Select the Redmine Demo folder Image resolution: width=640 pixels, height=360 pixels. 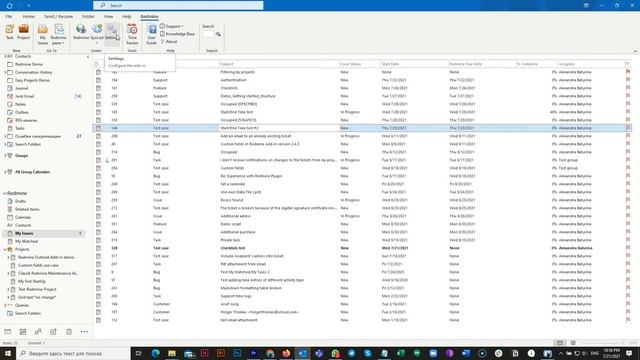point(29,64)
